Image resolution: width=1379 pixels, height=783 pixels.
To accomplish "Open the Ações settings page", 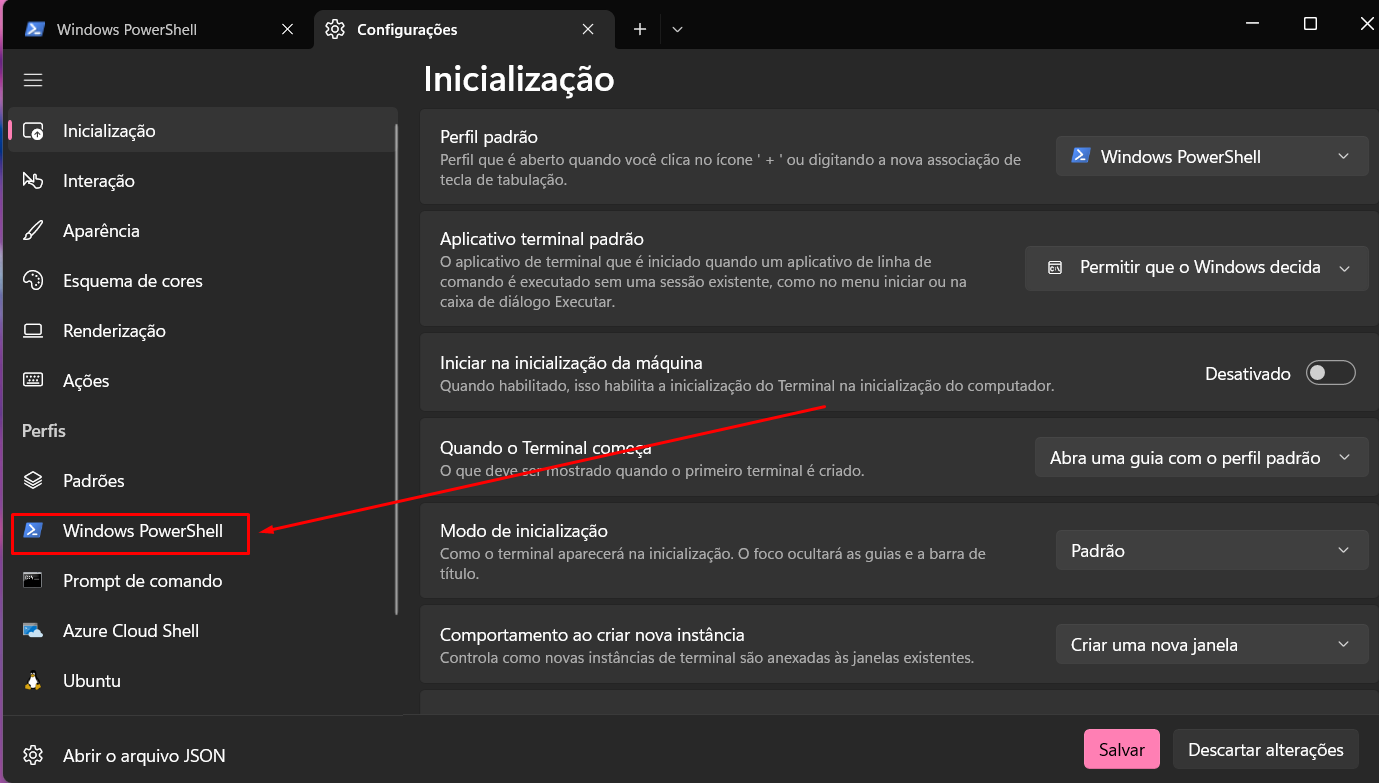I will [x=202, y=381].
